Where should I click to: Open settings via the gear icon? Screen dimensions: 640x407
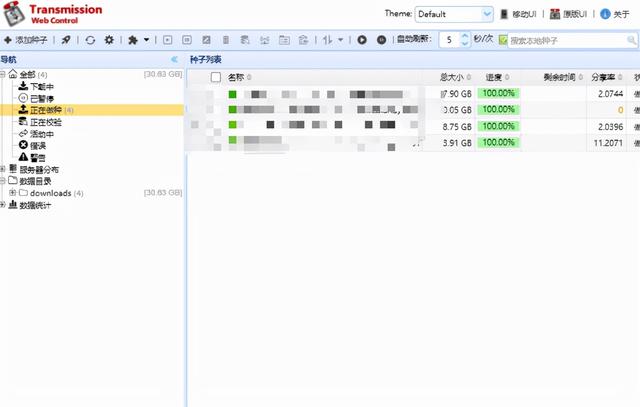(109, 40)
